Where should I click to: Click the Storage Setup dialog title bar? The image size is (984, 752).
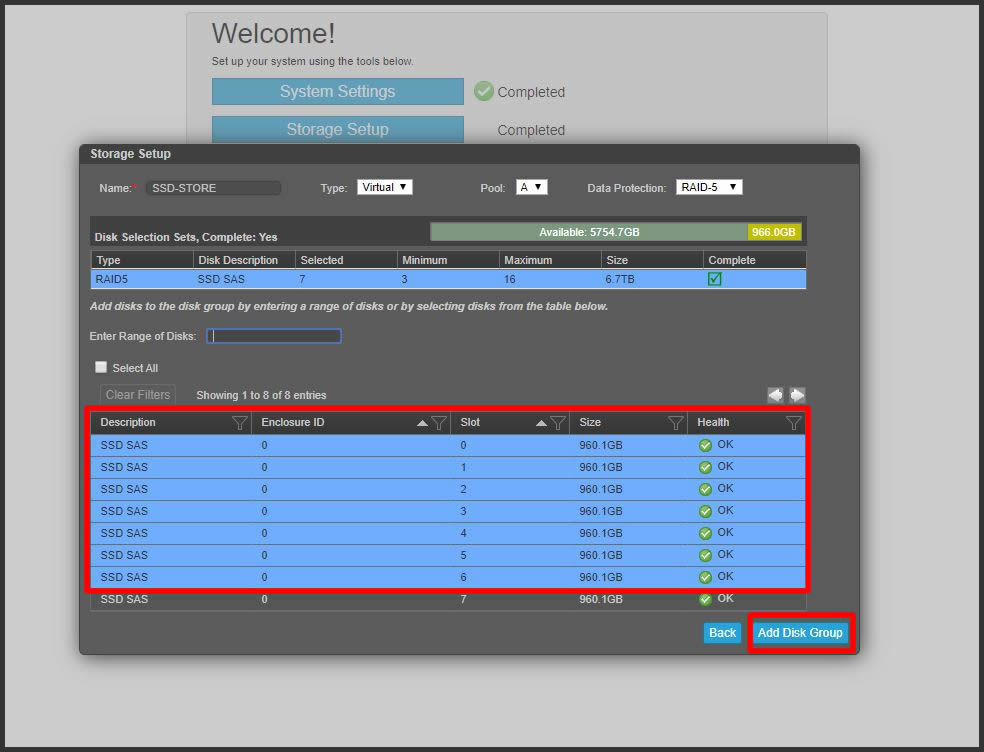469,154
